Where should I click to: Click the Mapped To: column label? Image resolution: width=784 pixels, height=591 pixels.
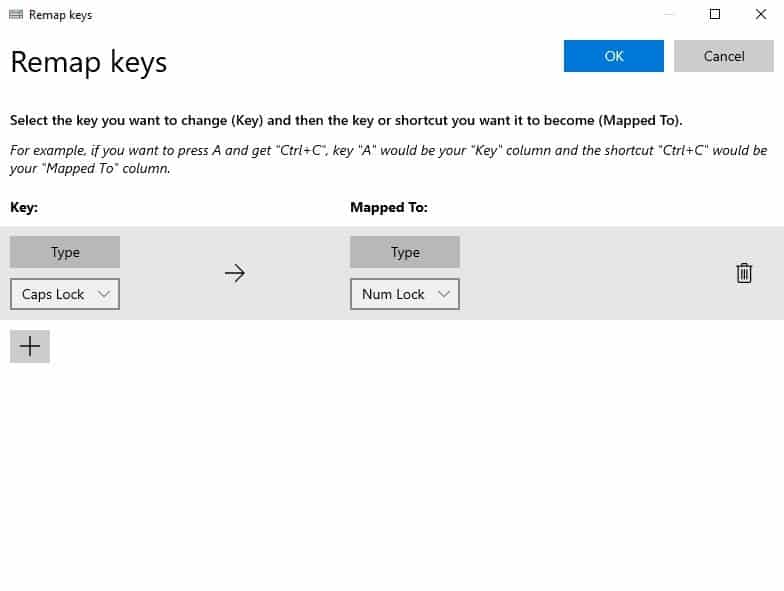point(388,207)
